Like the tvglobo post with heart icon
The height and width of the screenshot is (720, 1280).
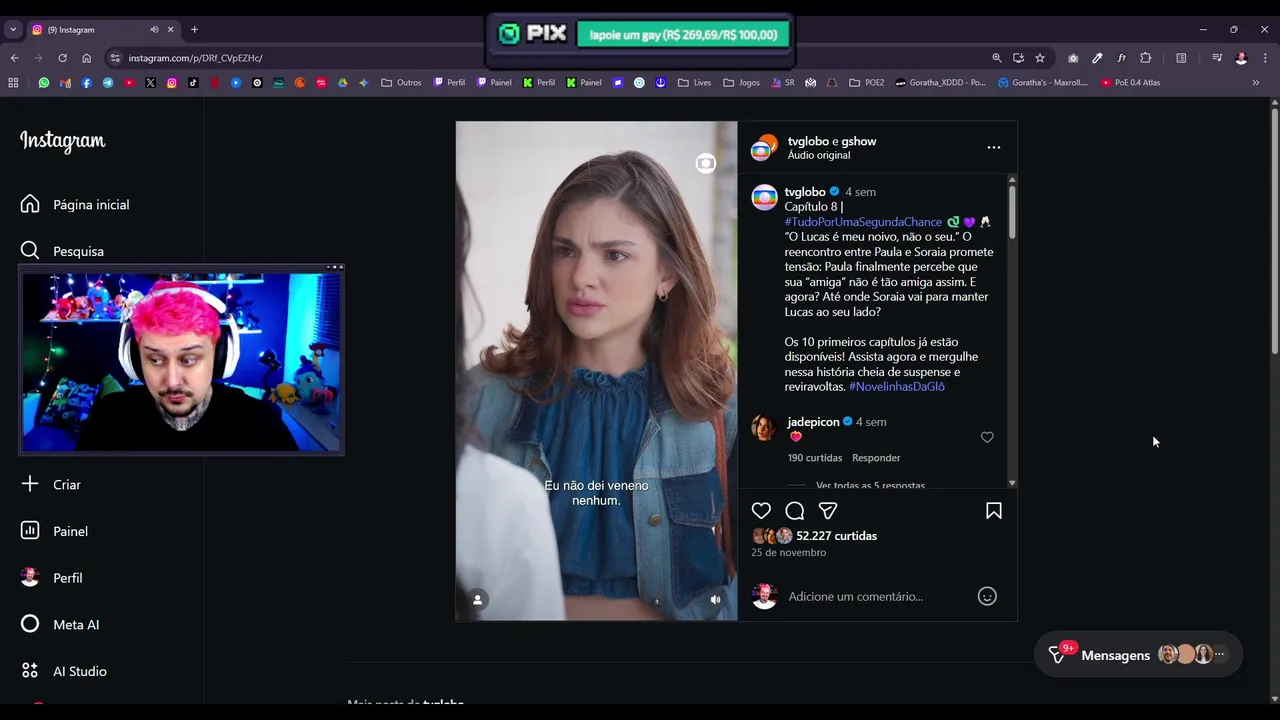point(761,511)
